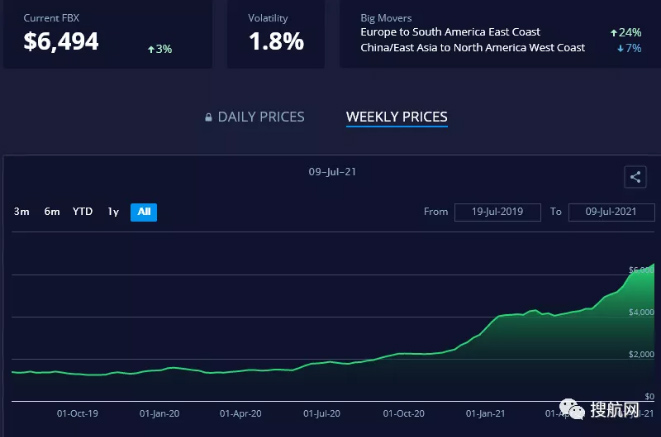Click the blue down arrow beside 7%
This screenshot has width=661, height=437.
620,48
